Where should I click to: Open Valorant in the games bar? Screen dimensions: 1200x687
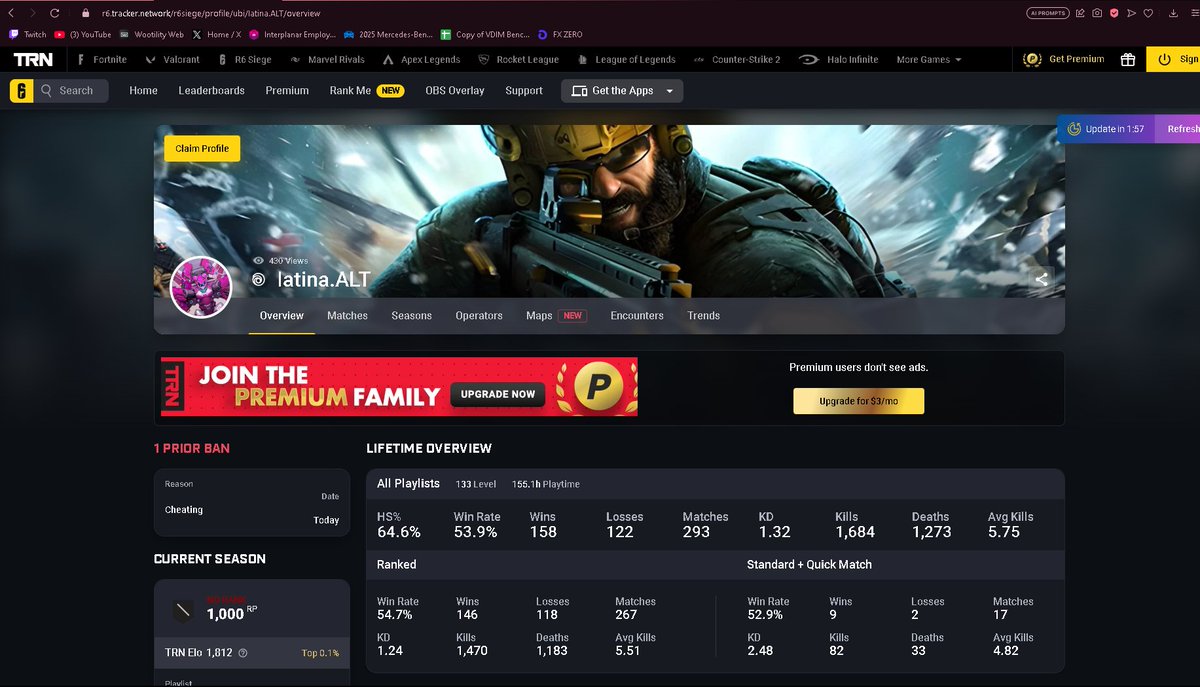[174, 59]
